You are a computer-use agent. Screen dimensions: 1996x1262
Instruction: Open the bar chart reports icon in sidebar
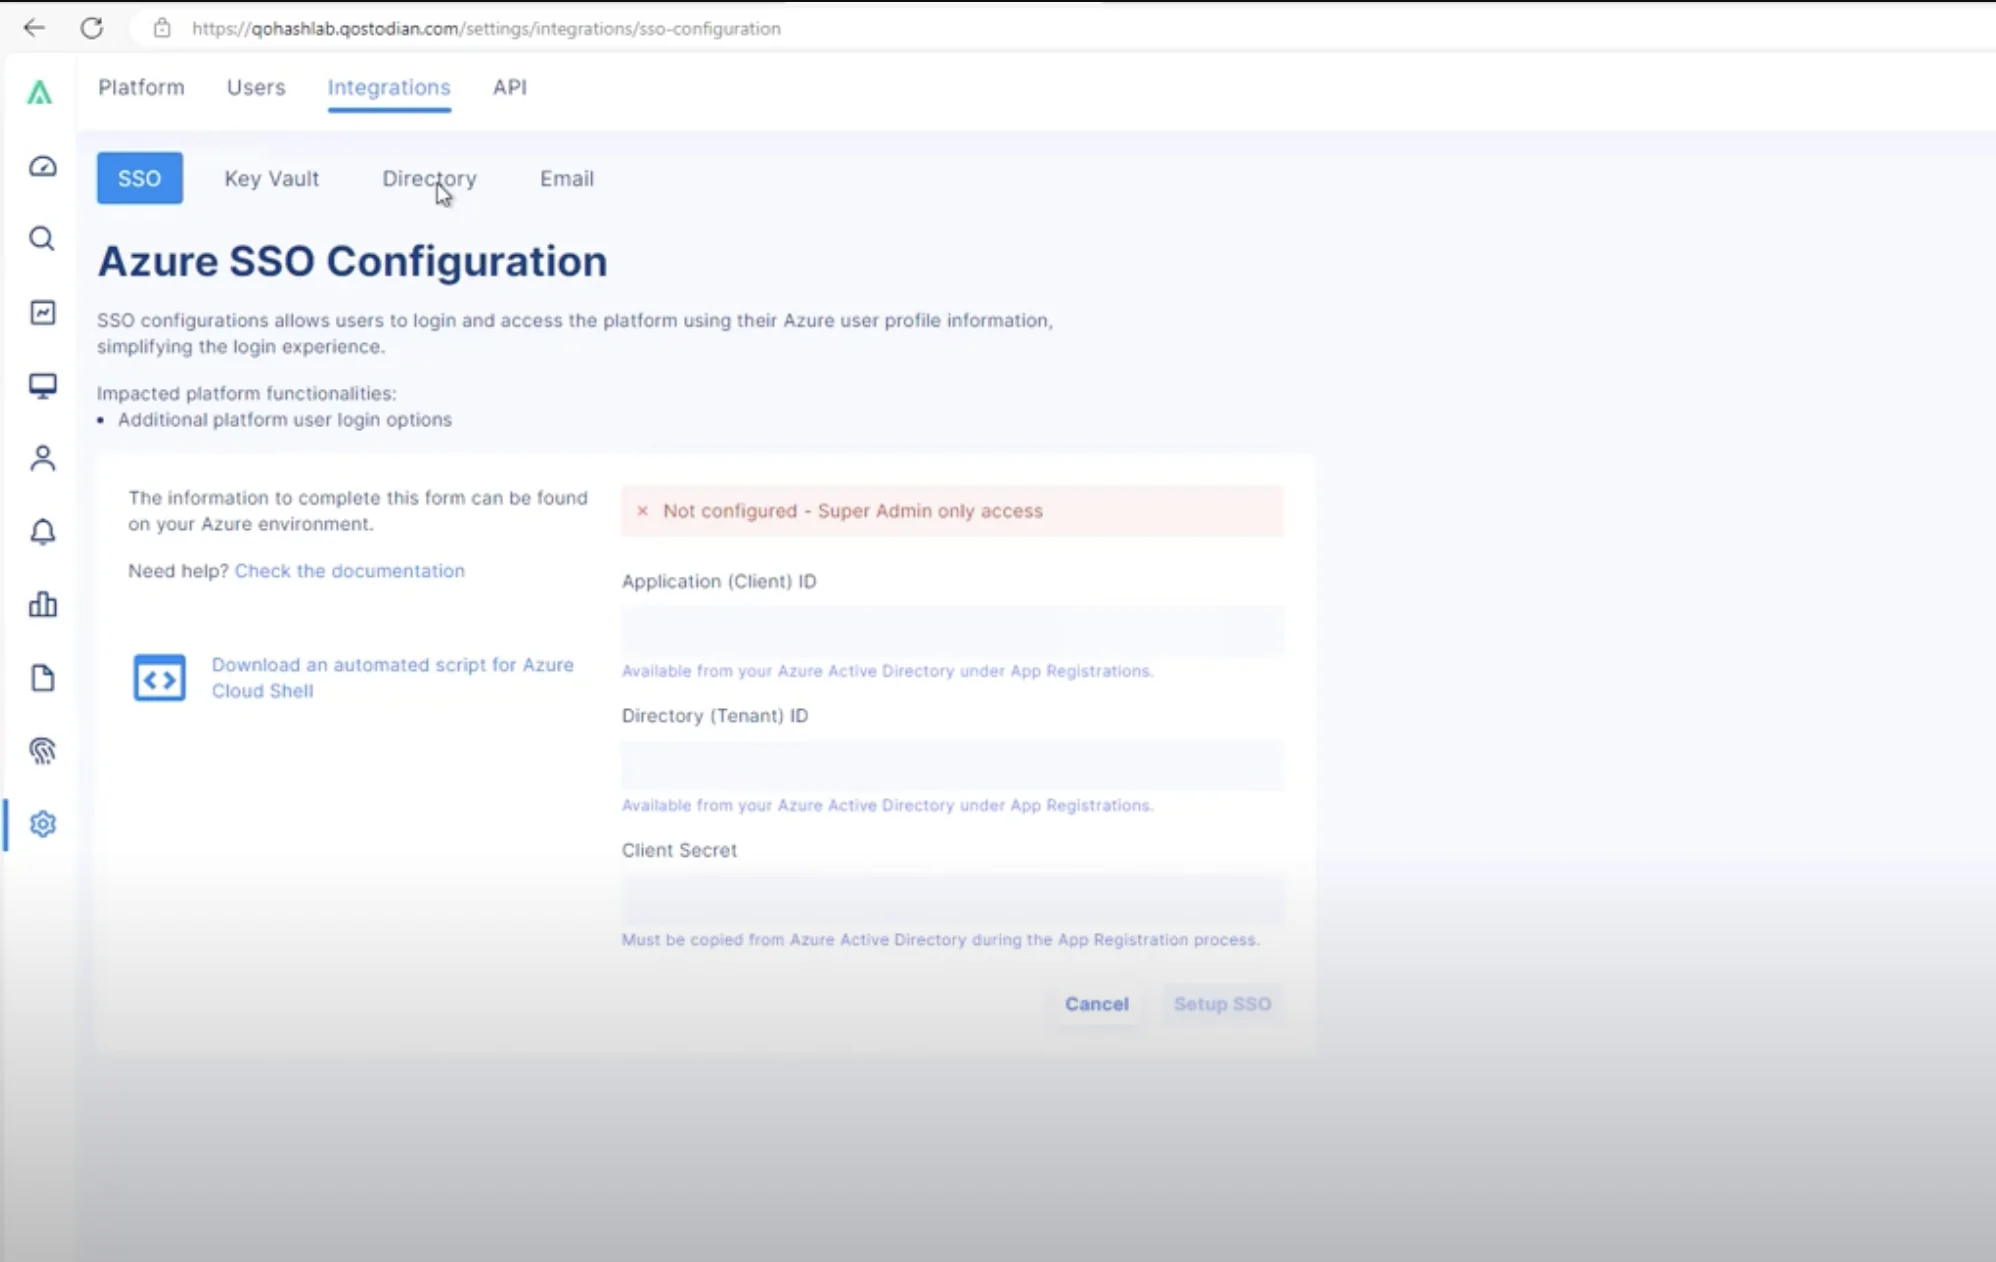click(42, 604)
